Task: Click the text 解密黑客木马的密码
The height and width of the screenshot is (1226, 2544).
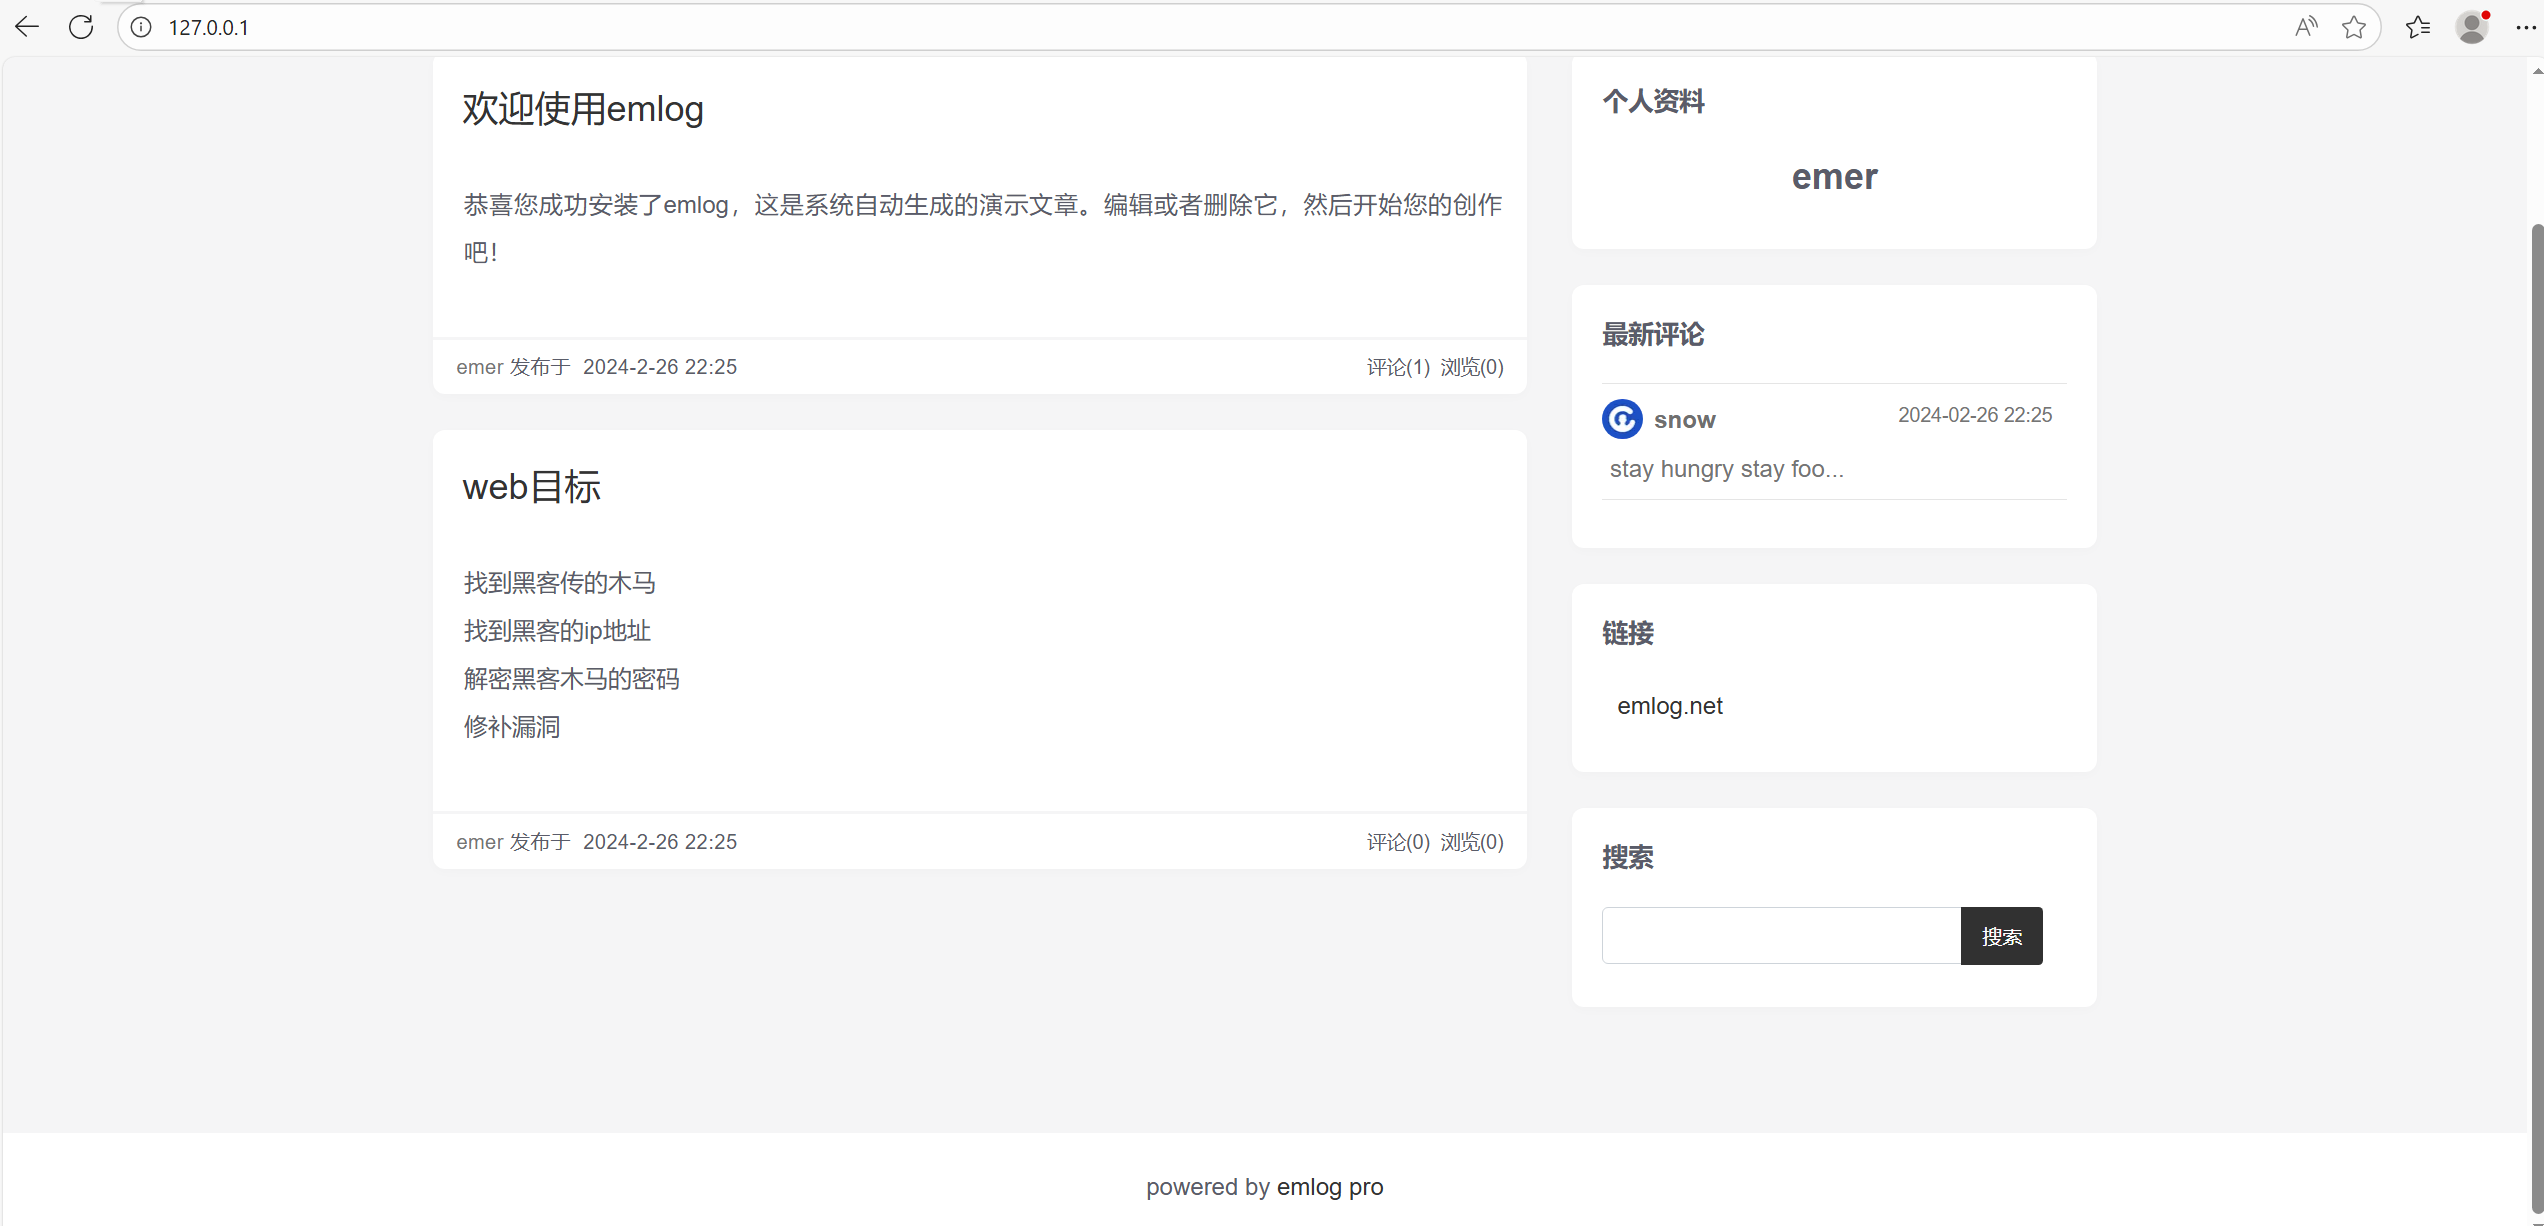Action: point(571,679)
